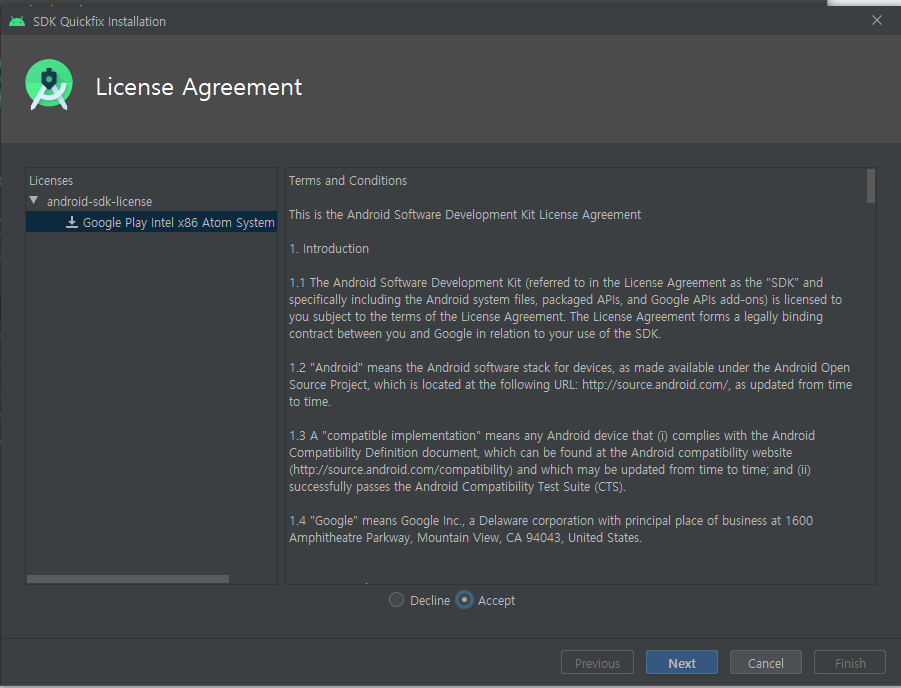
Task: Click the Cancel button
Action: click(x=765, y=663)
